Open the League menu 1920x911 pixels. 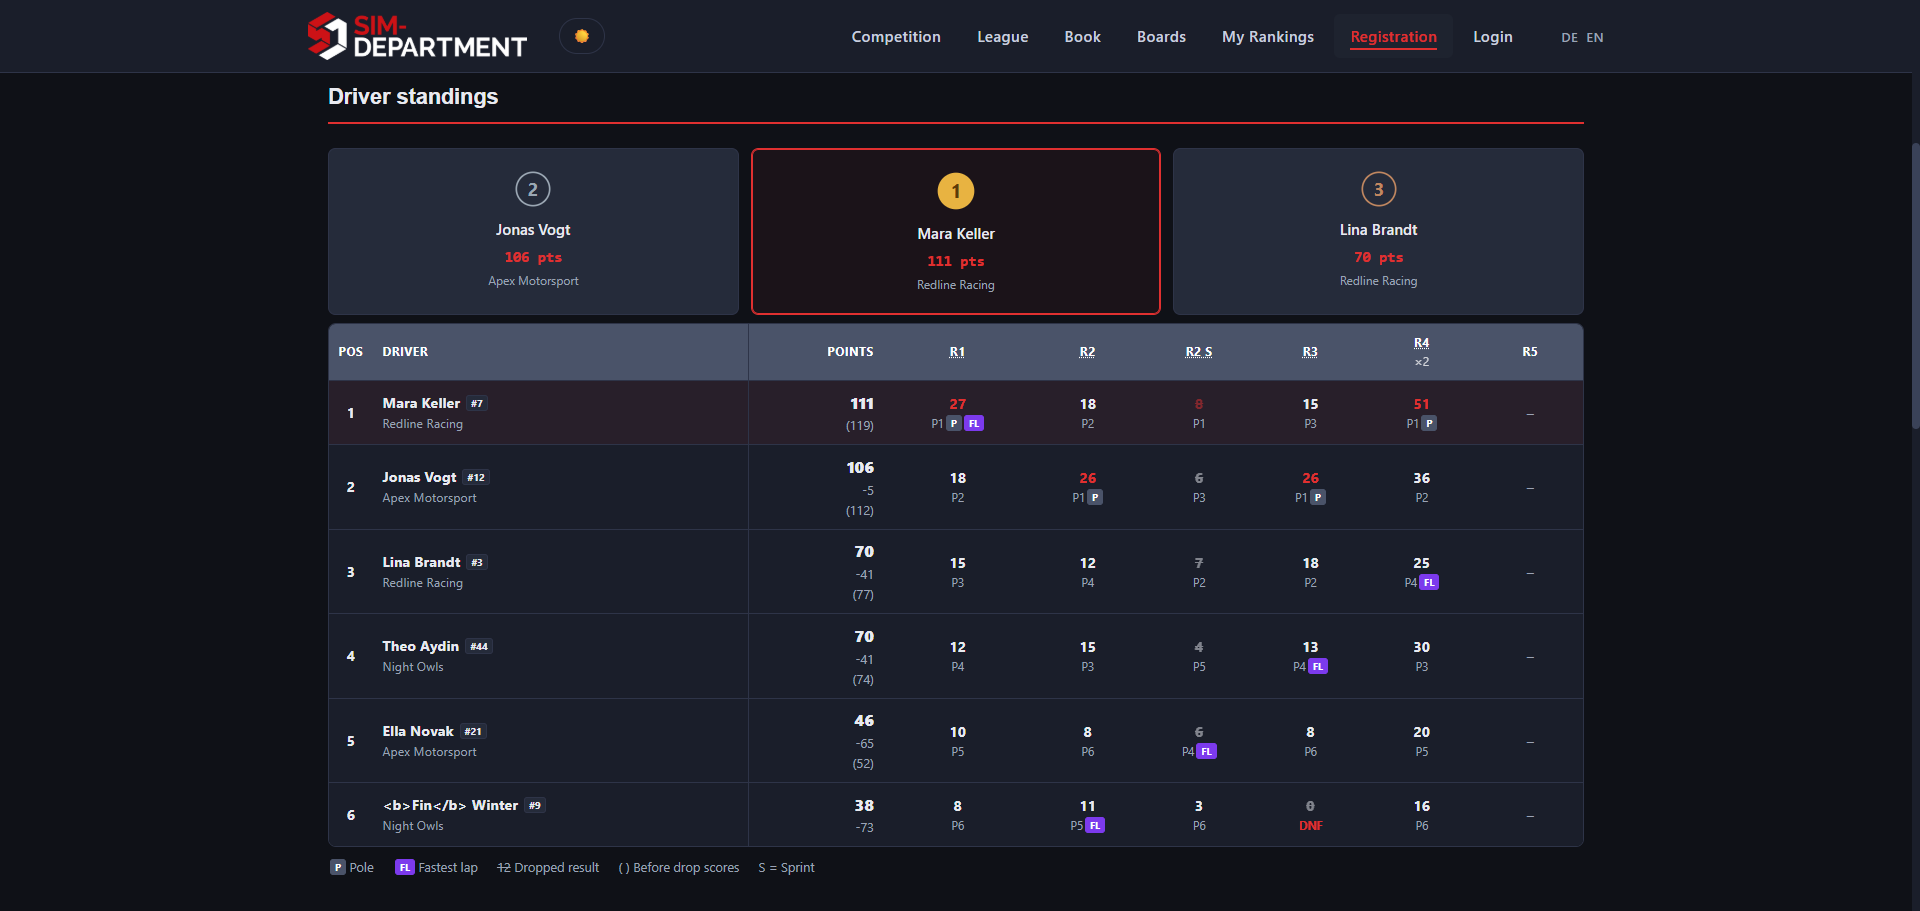click(x=1002, y=37)
